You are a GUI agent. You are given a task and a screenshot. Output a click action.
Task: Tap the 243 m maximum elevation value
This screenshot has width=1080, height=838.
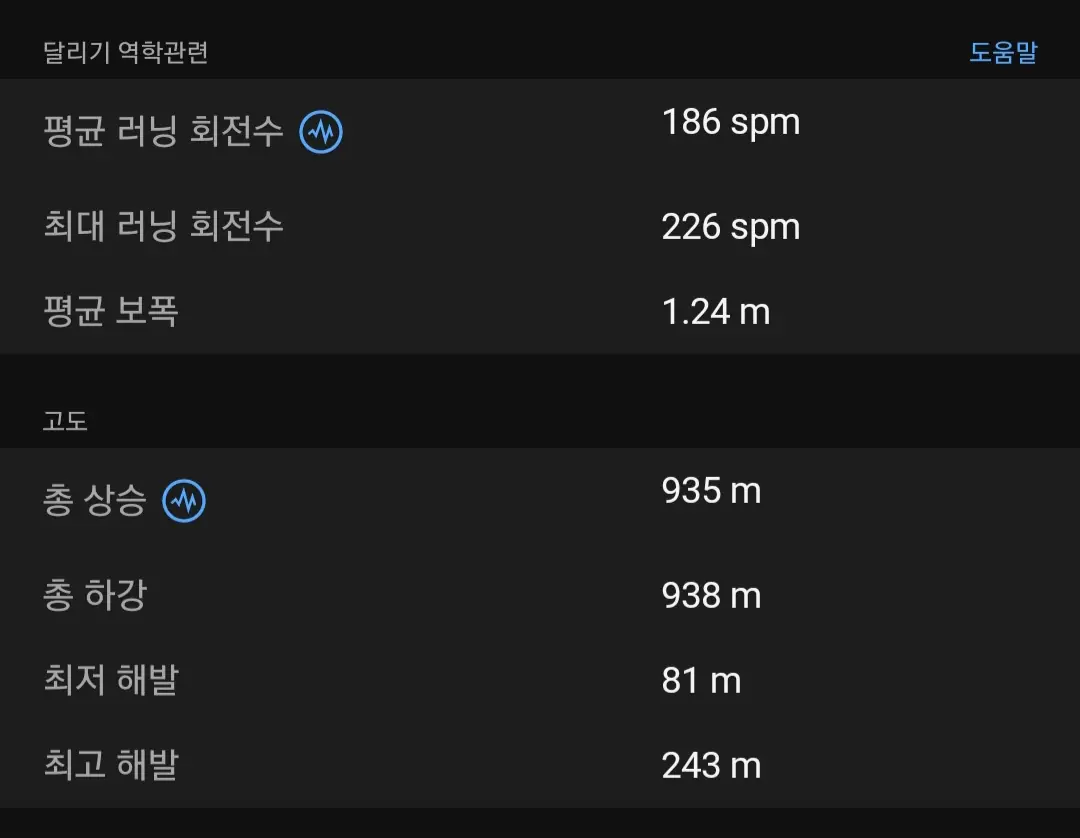pos(711,766)
